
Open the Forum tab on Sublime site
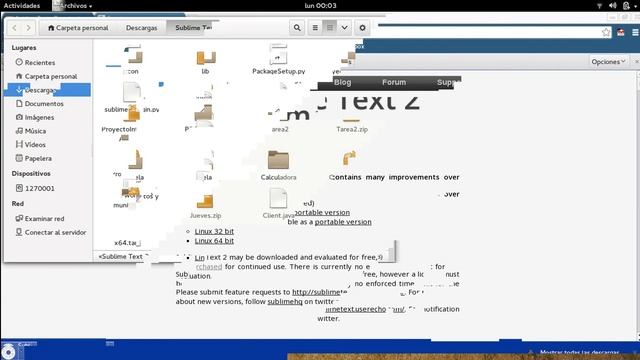(x=394, y=82)
